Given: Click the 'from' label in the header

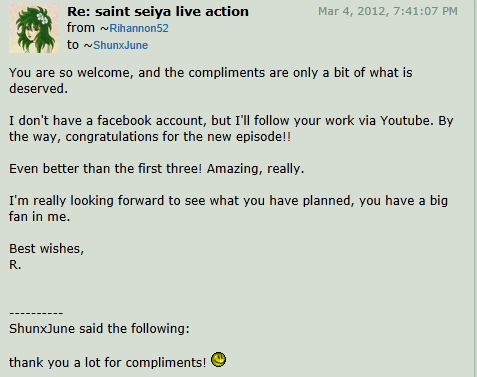Looking at the screenshot, I should point(81,28).
